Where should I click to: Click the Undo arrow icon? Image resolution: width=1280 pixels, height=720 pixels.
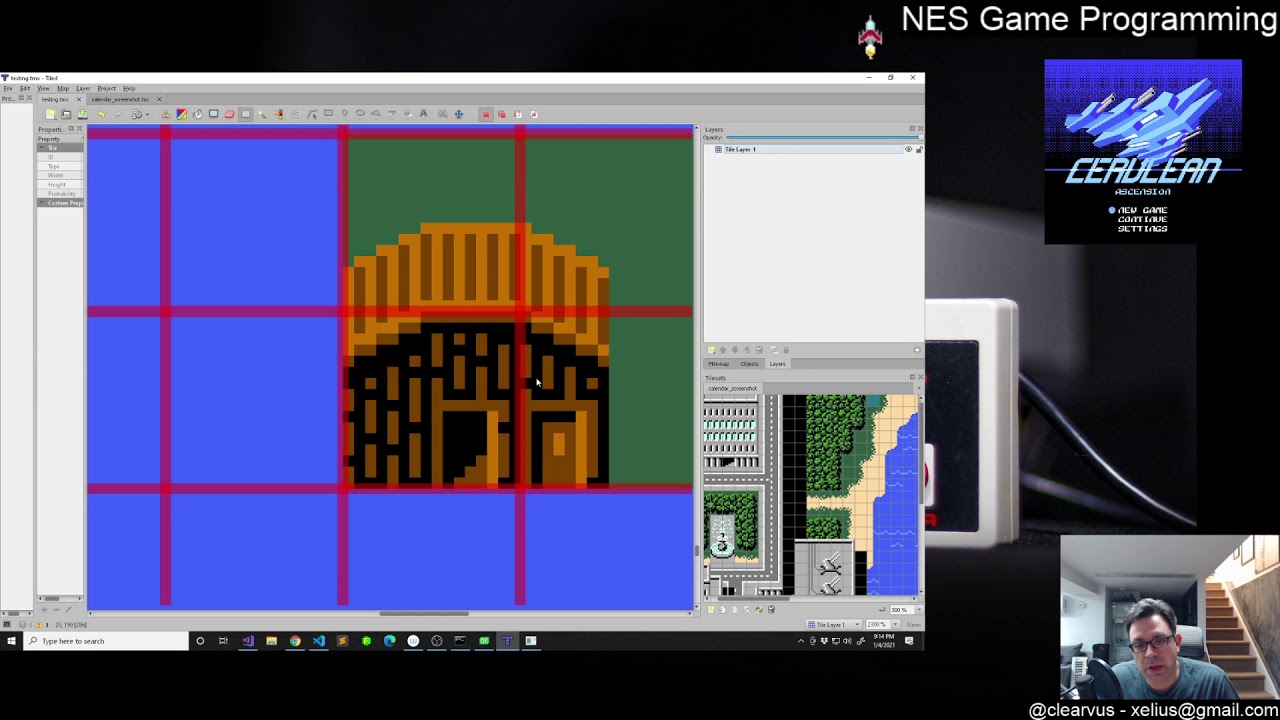101,114
